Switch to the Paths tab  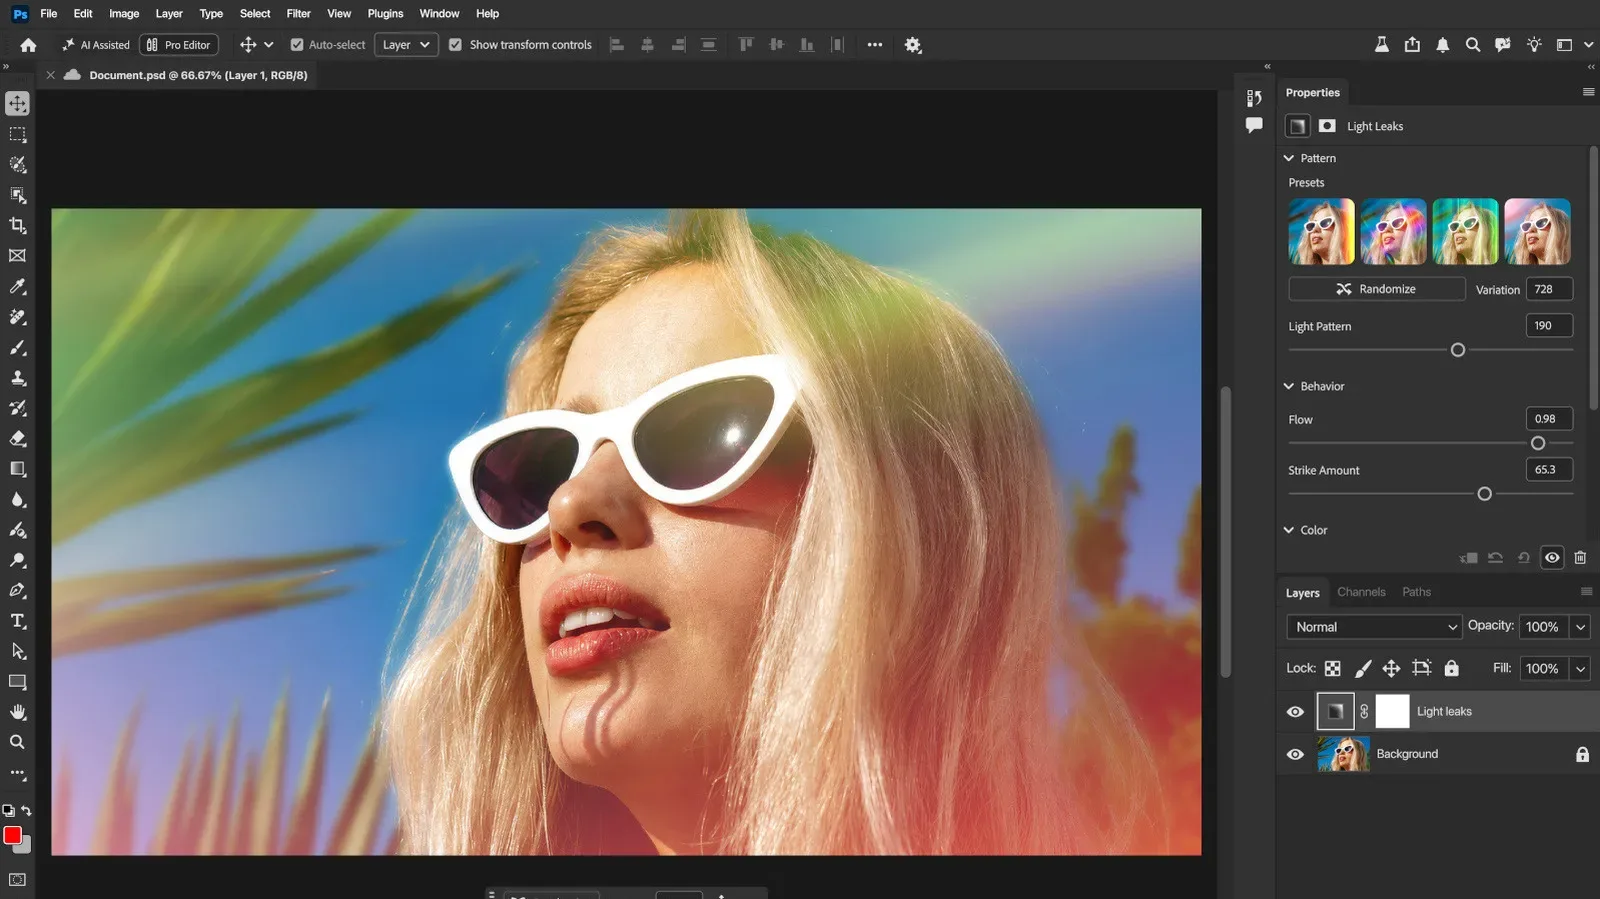1416,592
